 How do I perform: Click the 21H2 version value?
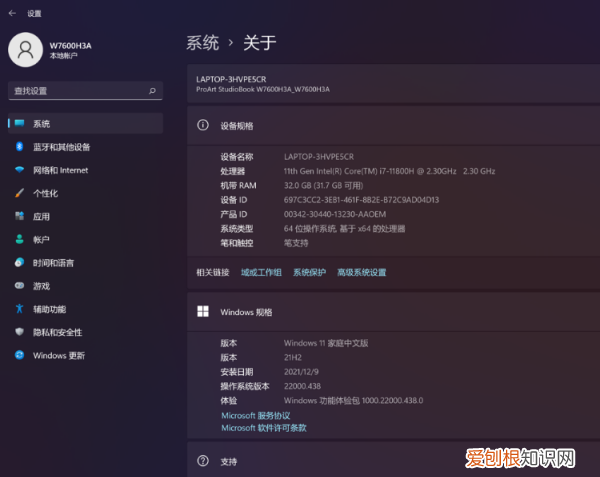pos(293,358)
